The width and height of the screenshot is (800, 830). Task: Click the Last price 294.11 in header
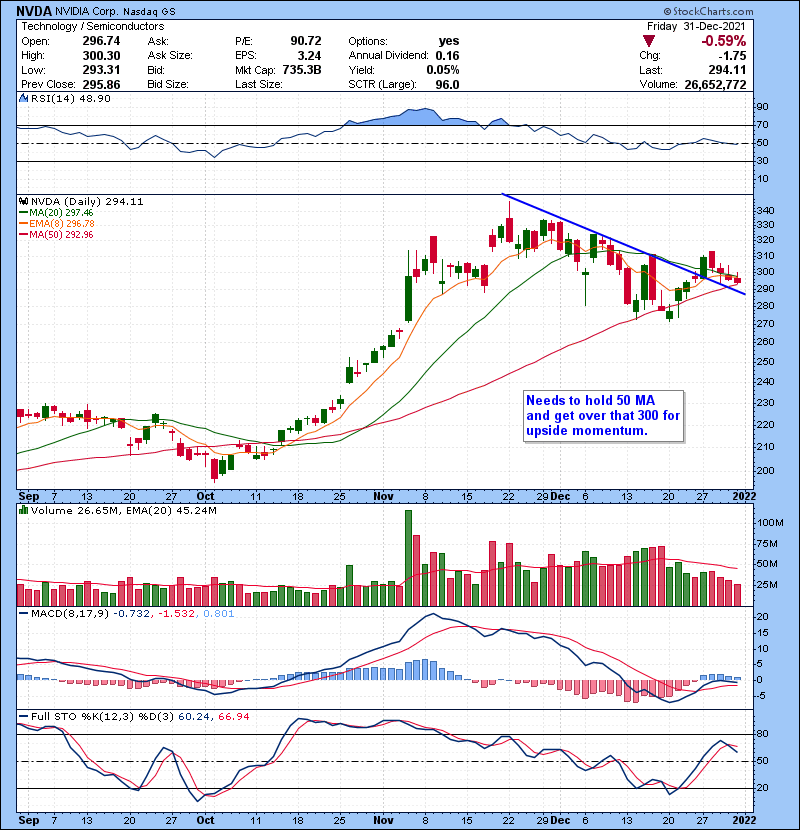pos(727,70)
